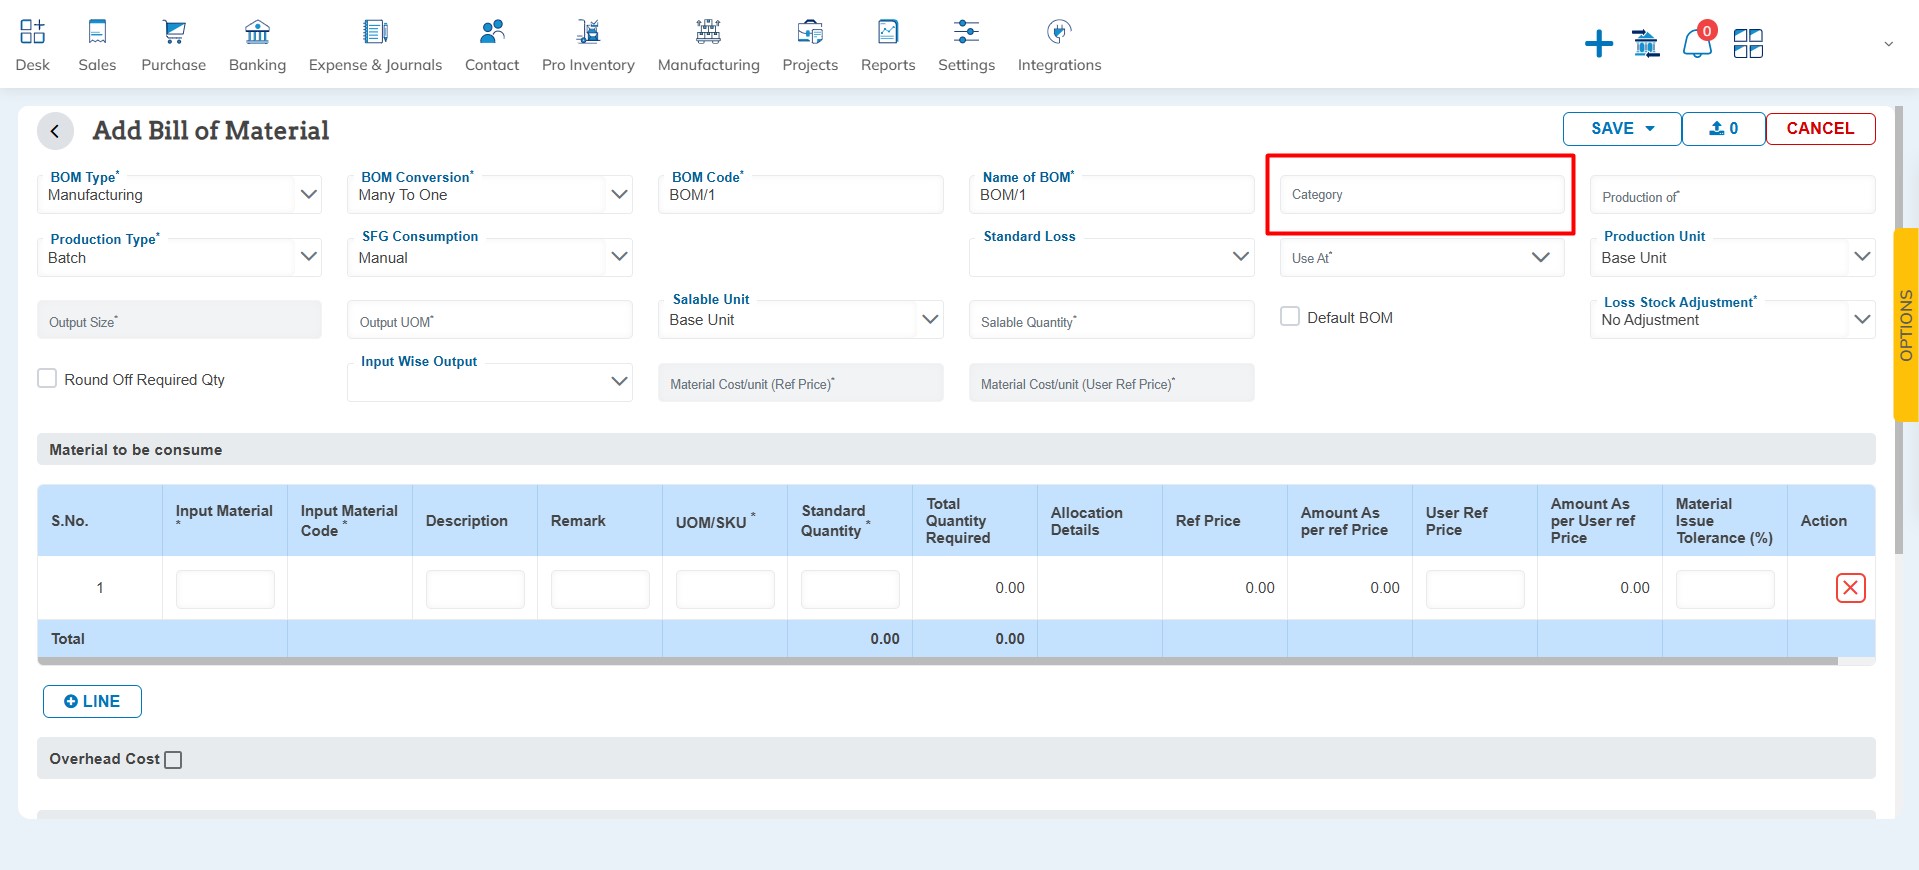Screen dimensions: 1919x870
Task: Expand the user menu chevron at top right
Action: (x=1889, y=44)
